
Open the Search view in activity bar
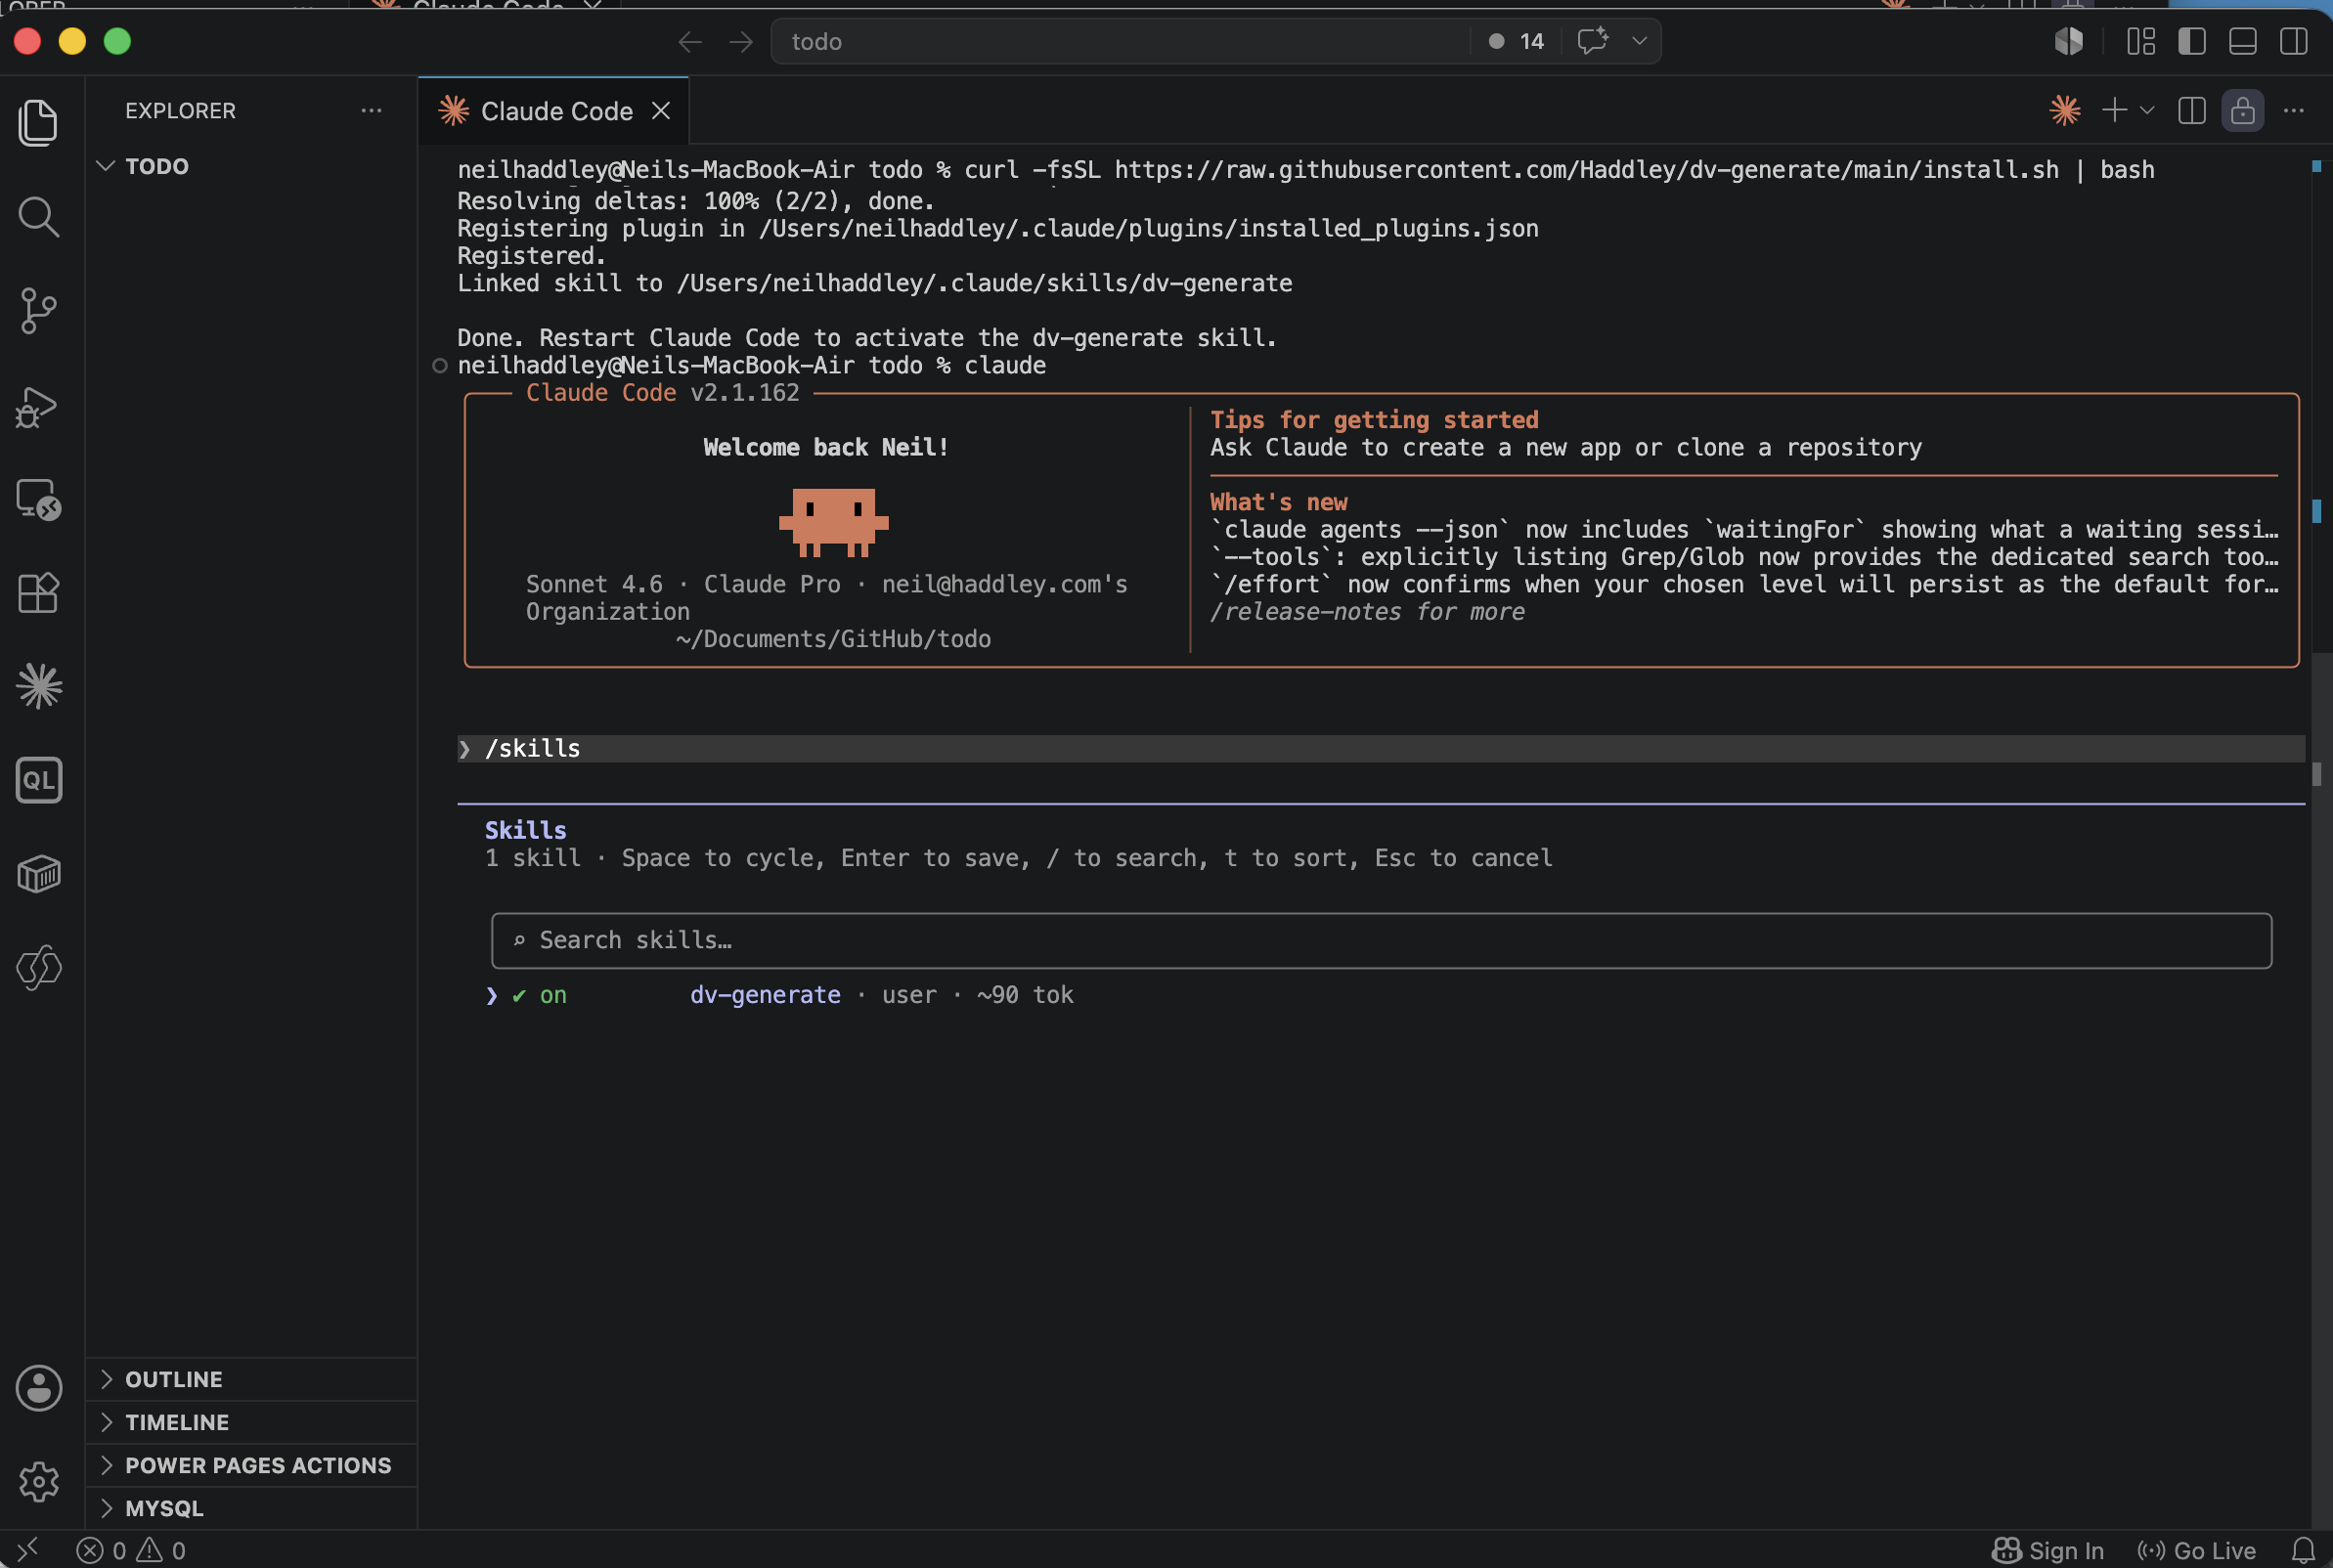38,217
